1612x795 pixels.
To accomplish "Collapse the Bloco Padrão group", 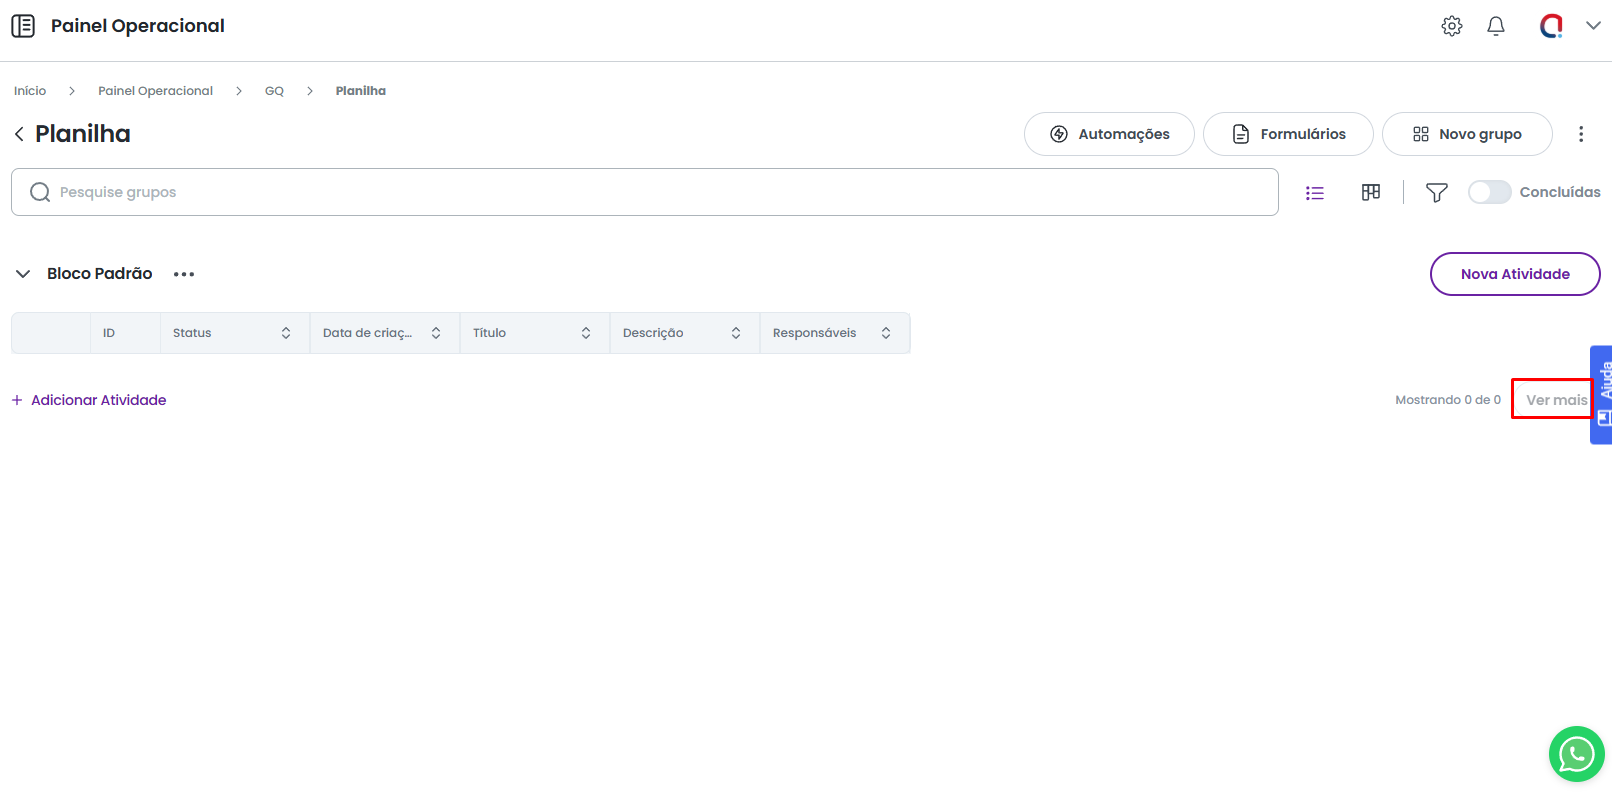I will [x=23, y=274].
